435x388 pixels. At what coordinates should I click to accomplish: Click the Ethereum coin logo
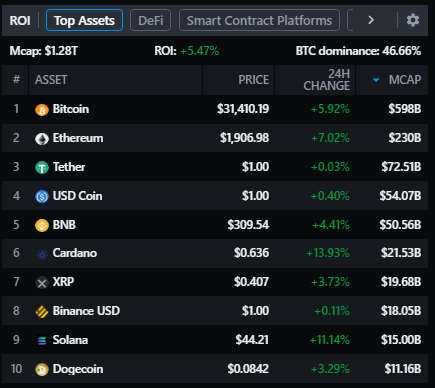pos(42,139)
